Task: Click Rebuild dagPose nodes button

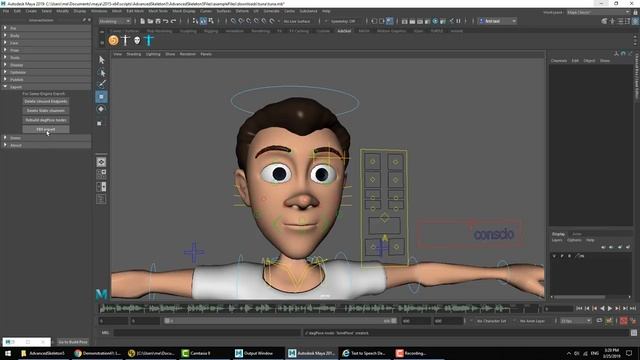Action: point(46,120)
